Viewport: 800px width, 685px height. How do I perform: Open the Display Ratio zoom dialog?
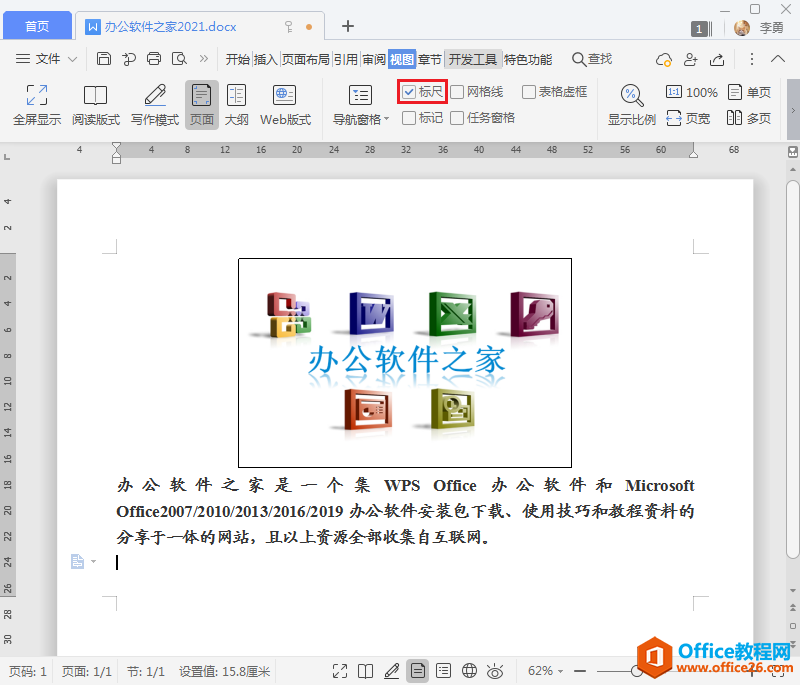[631, 105]
